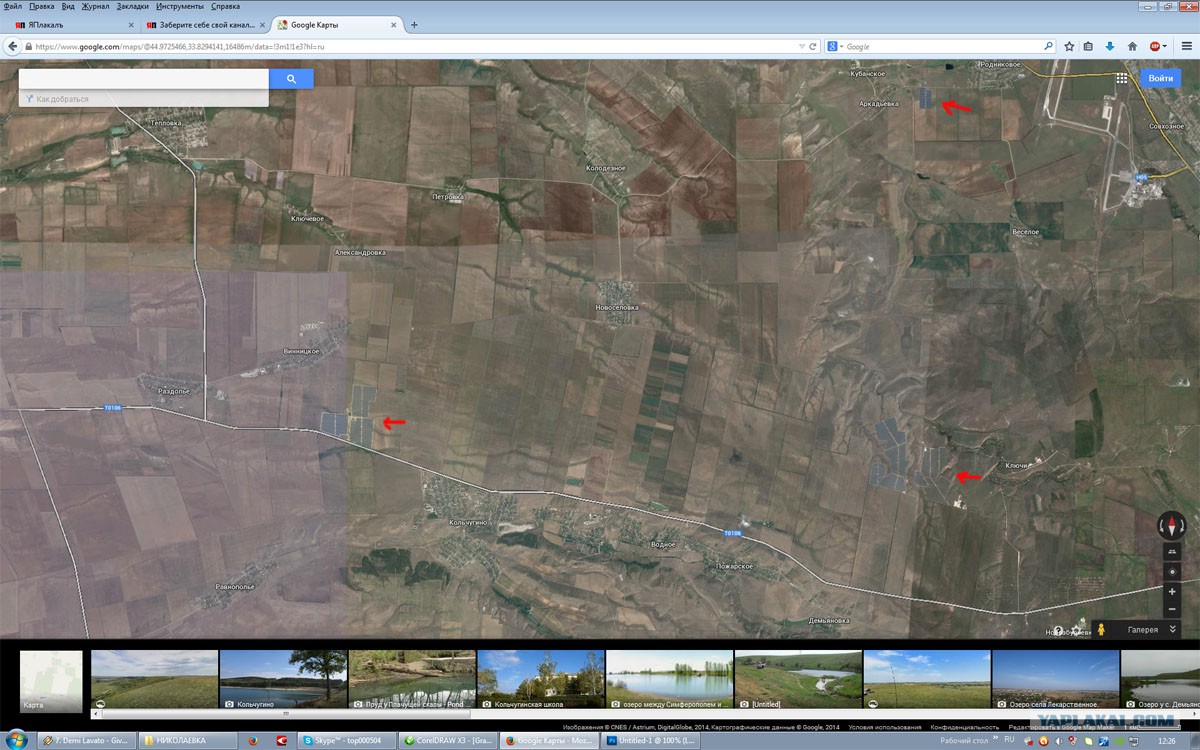Screen dimensions: 1200x750
Task: Go back with browser back arrow
Action: tap(13, 46)
